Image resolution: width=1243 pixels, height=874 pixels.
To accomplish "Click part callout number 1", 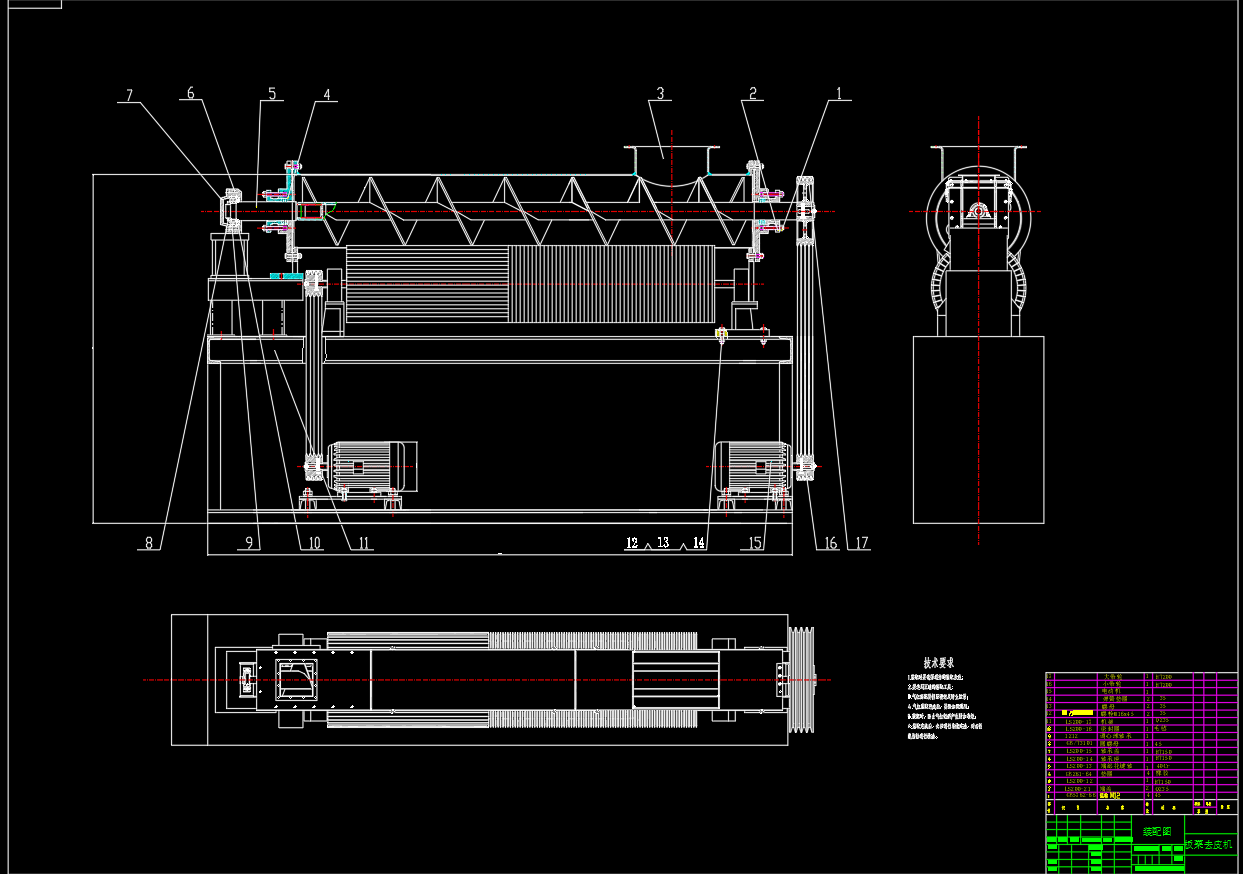I will 839,93.
